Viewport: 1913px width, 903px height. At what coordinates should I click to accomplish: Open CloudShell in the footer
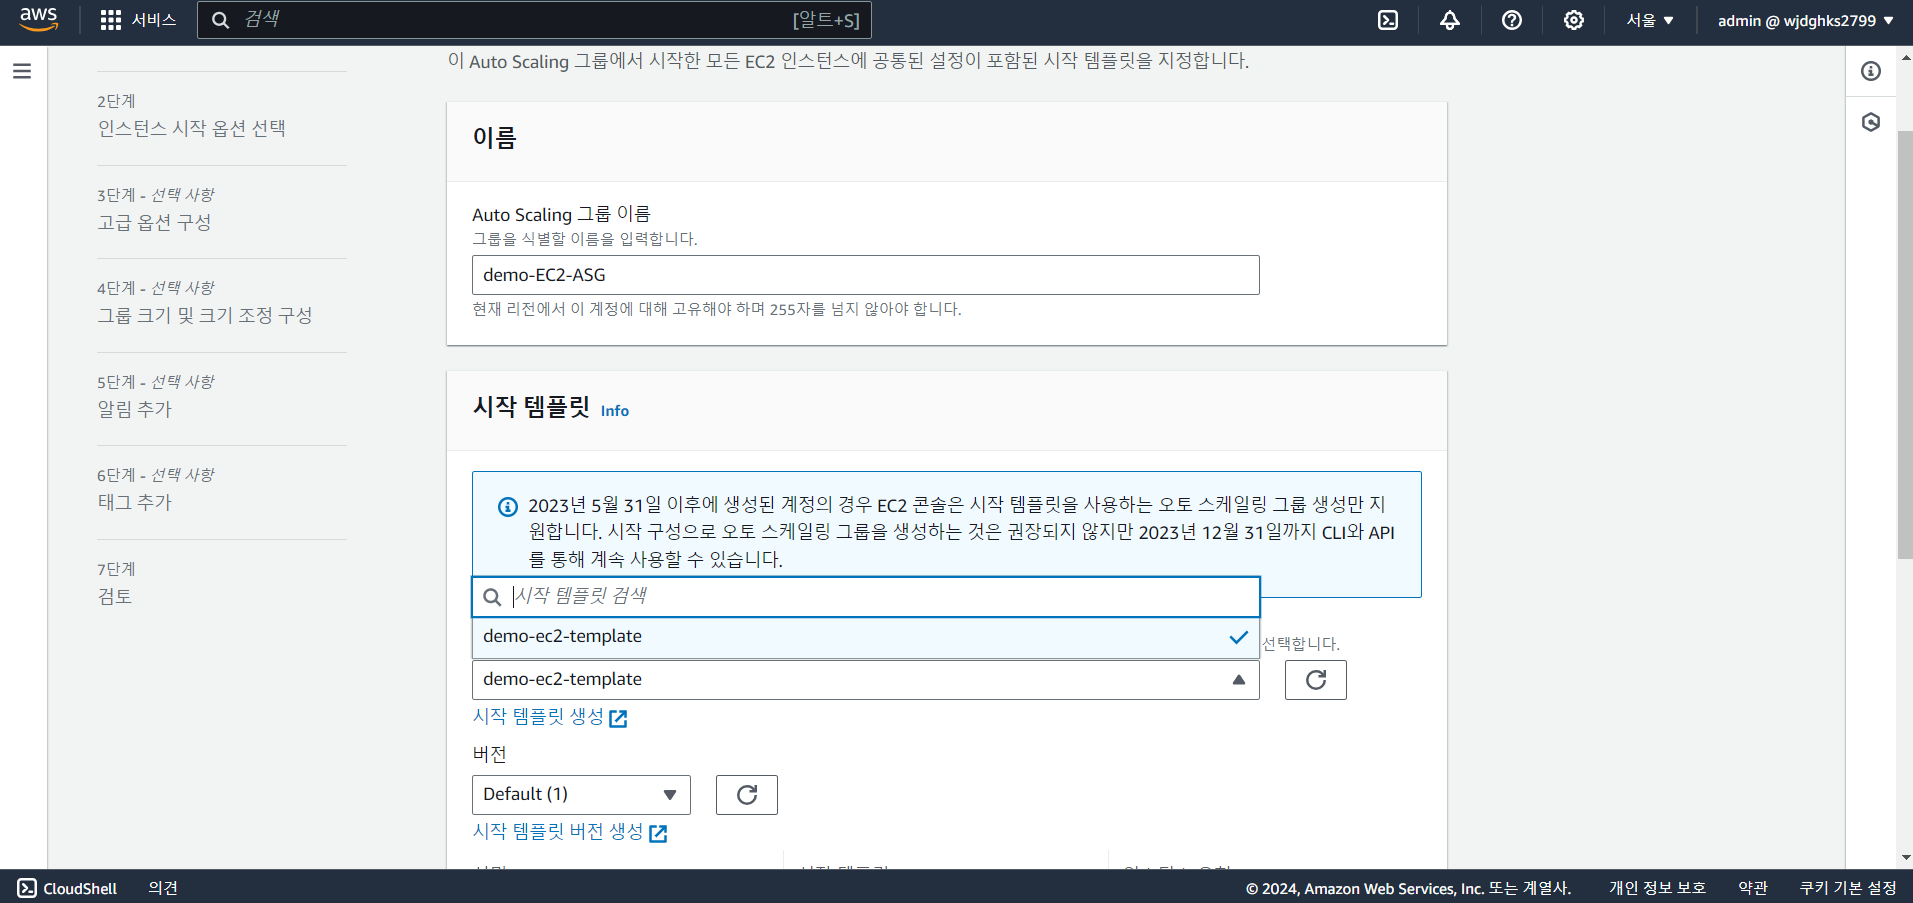(x=67, y=888)
